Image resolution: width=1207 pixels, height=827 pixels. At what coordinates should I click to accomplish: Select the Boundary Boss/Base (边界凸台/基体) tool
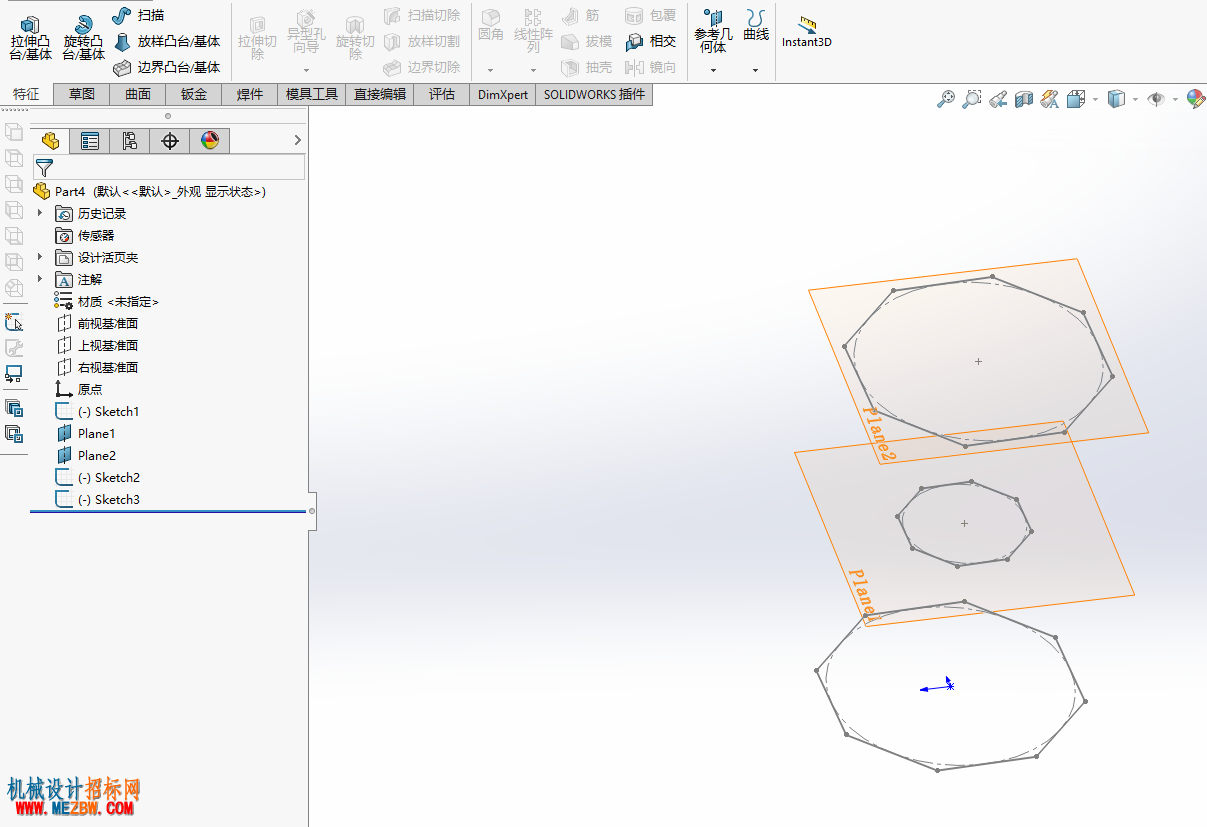pyautogui.click(x=166, y=68)
